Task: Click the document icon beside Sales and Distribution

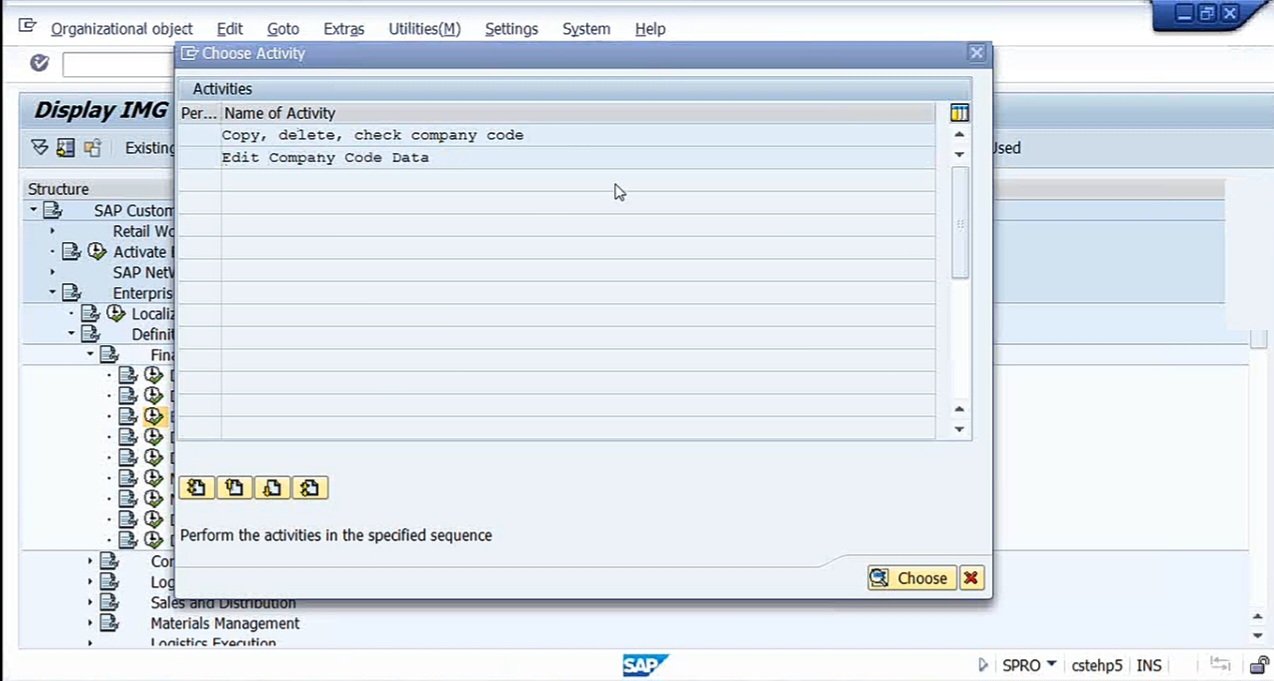Action: [109, 602]
